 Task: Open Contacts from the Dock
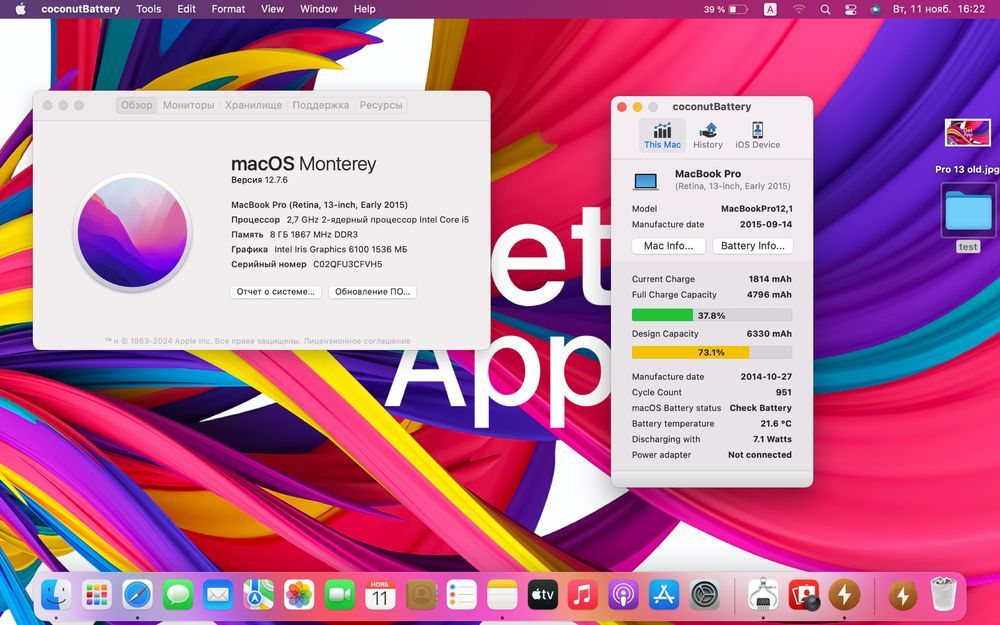coord(421,596)
